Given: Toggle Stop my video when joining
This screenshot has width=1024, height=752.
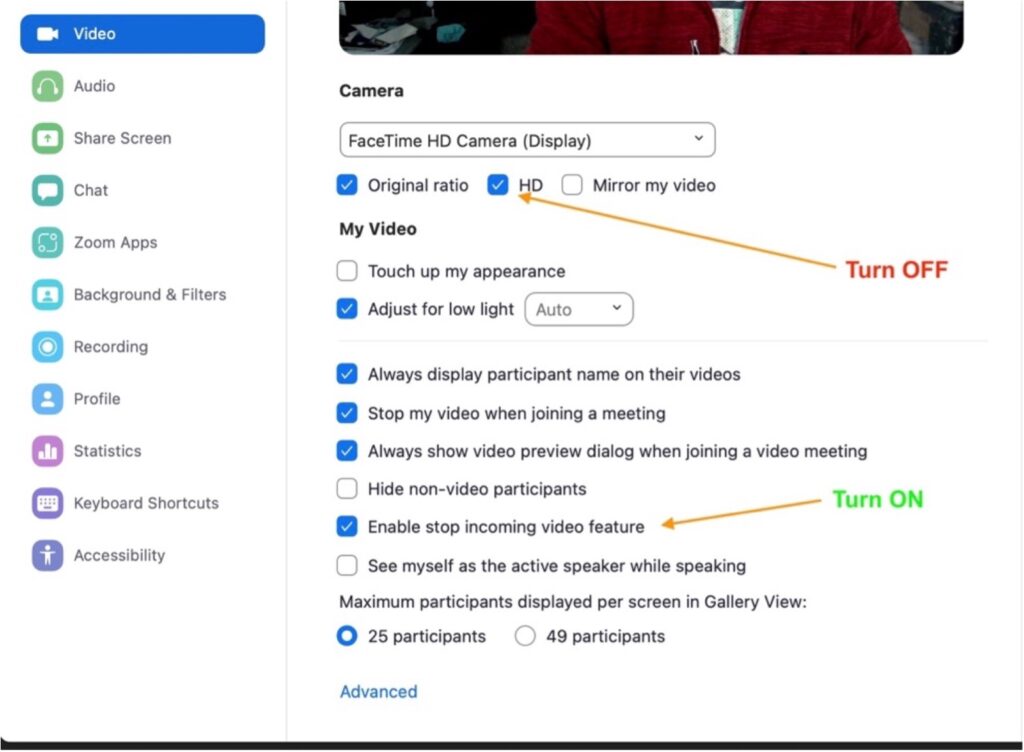Looking at the screenshot, I should (347, 413).
